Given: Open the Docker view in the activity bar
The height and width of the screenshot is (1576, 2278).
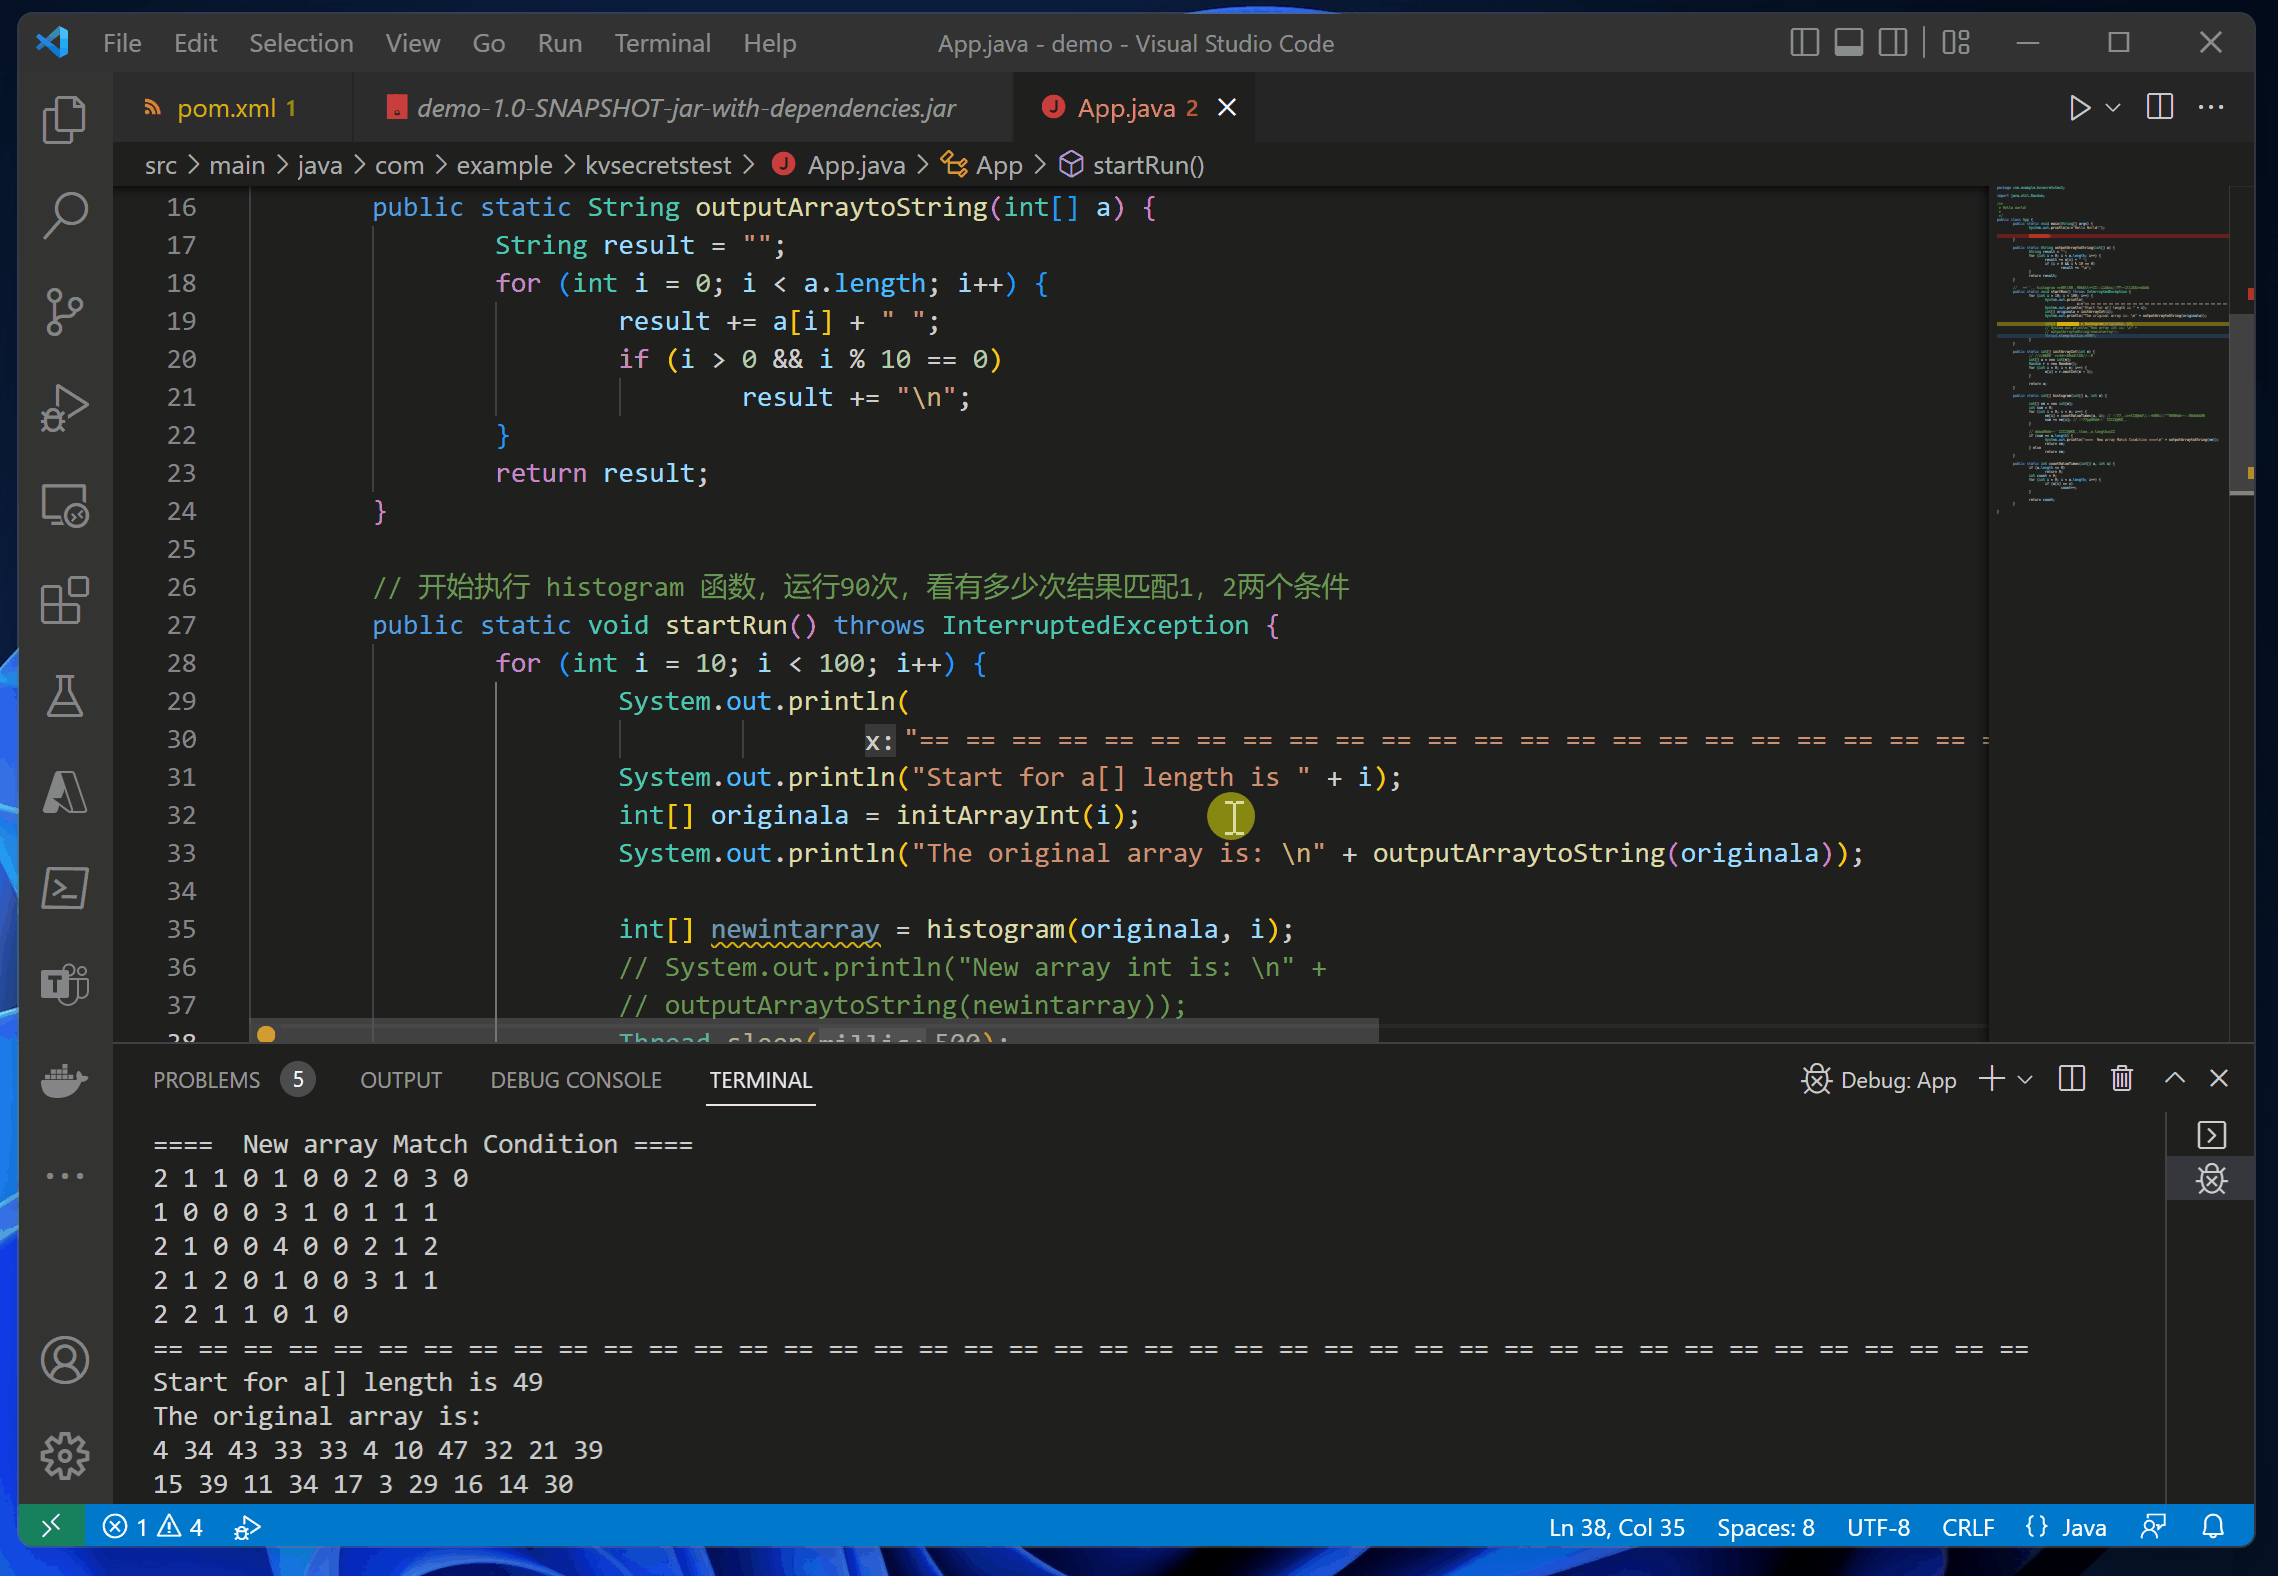Looking at the screenshot, I should click(x=65, y=1080).
